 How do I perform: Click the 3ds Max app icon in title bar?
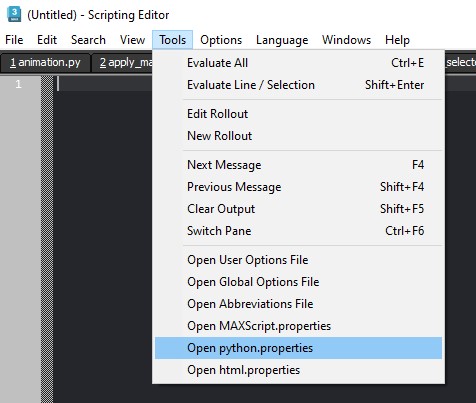(14, 15)
